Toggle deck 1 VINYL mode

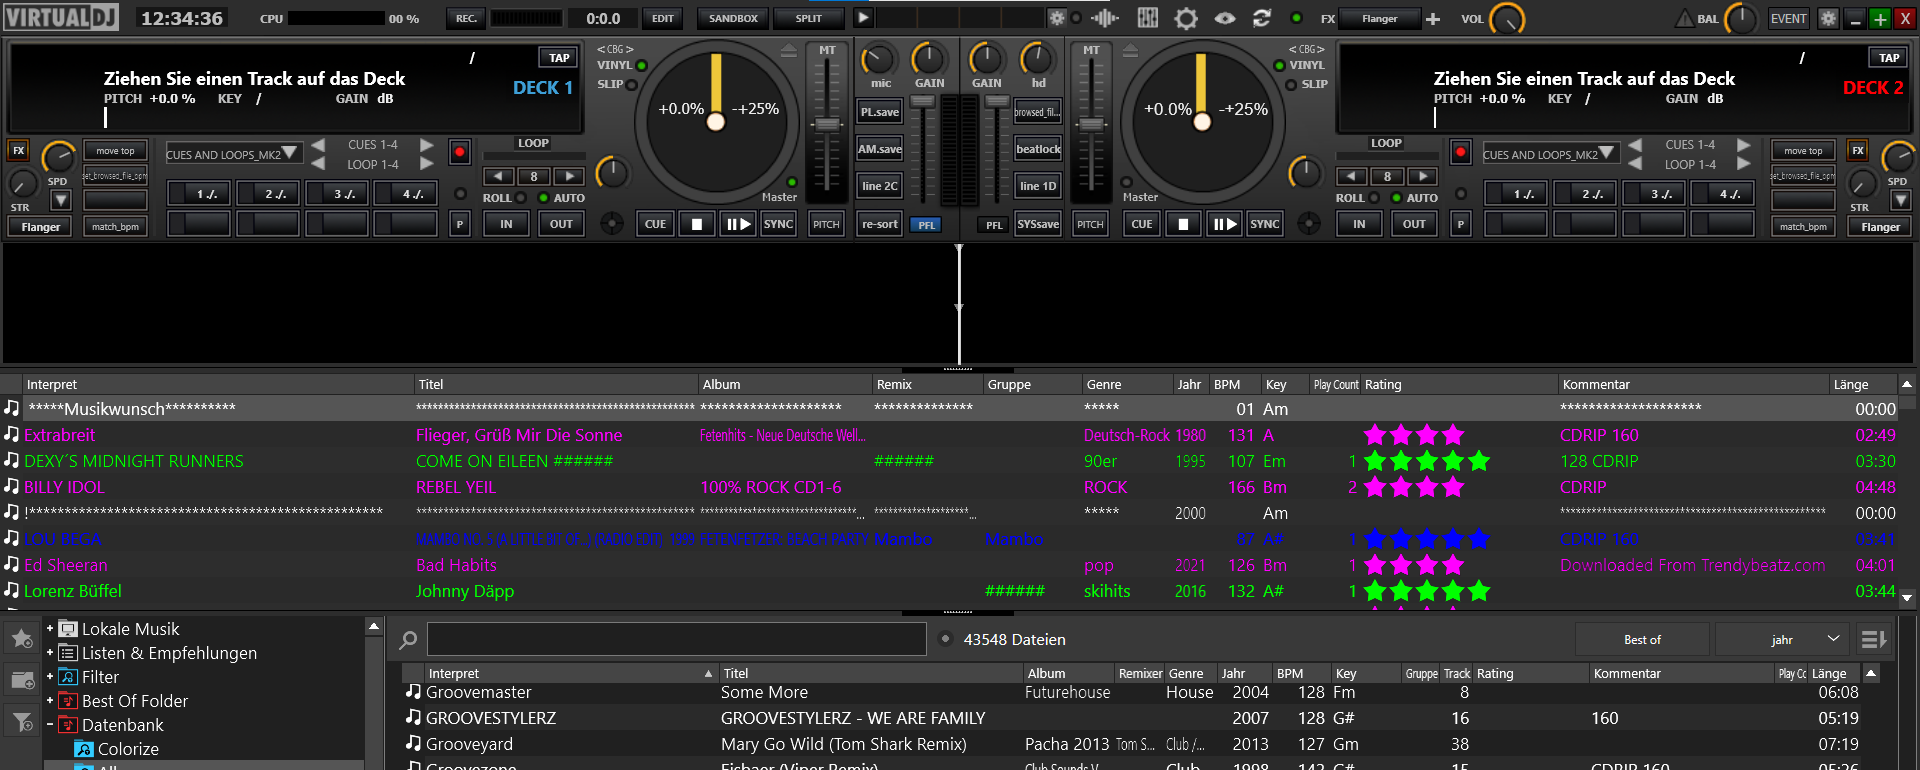click(641, 66)
